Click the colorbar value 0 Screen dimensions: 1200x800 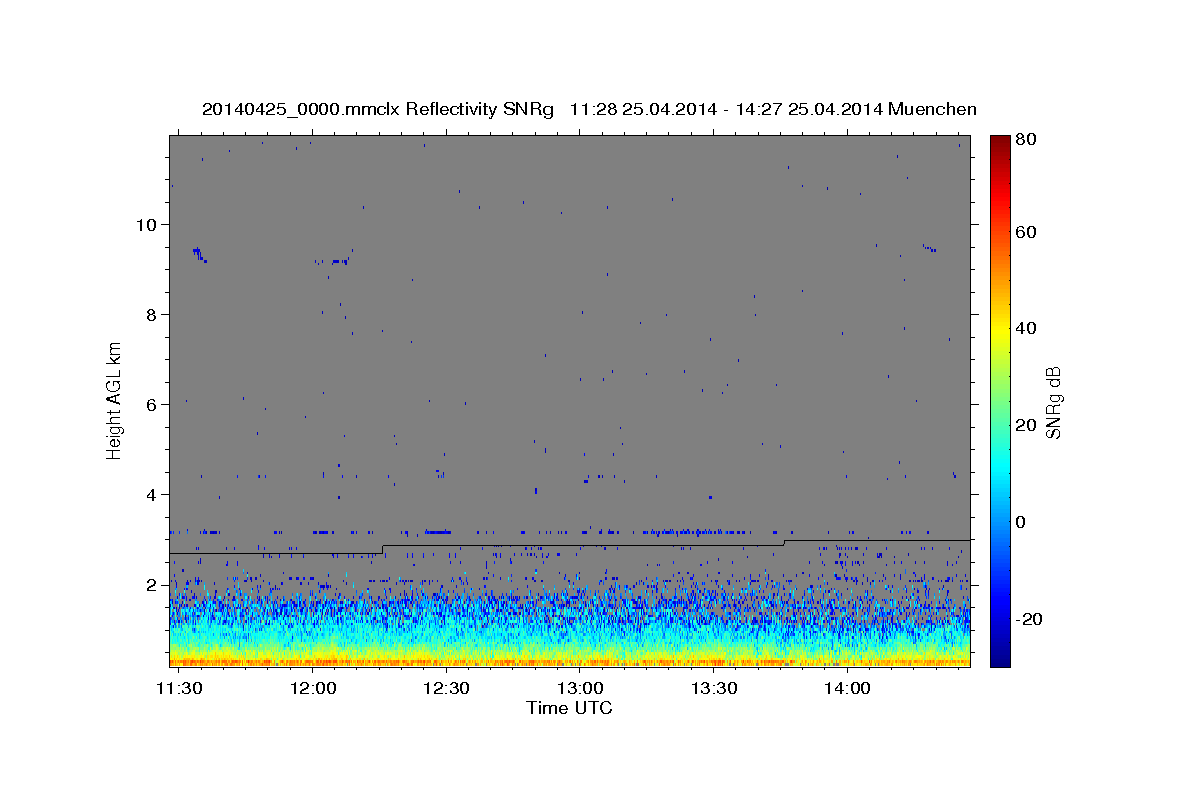point(1022,522)
